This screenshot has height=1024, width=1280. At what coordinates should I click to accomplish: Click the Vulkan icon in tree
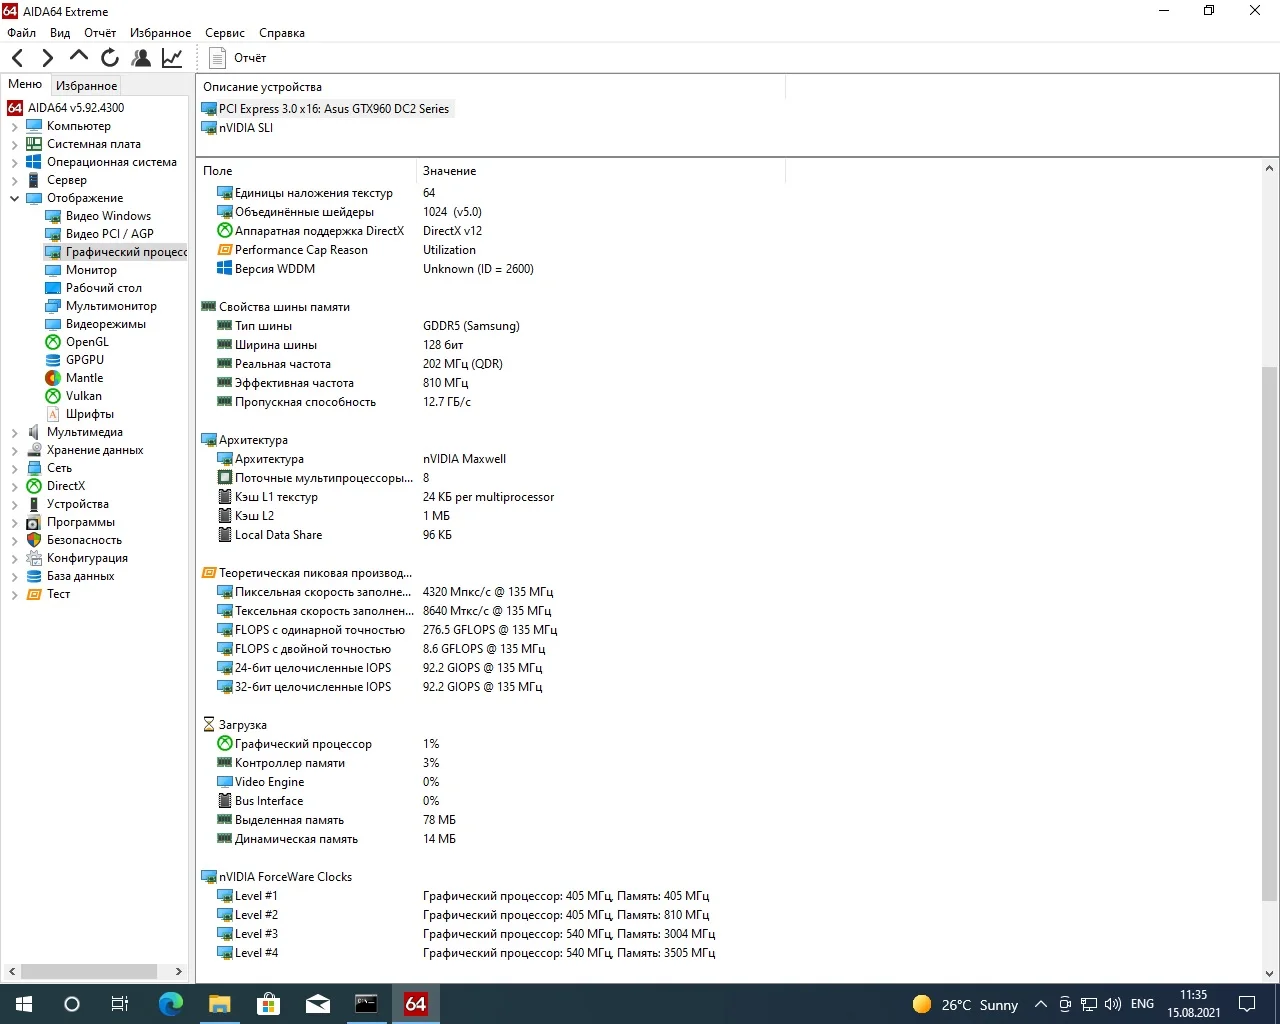click(53, 396)
